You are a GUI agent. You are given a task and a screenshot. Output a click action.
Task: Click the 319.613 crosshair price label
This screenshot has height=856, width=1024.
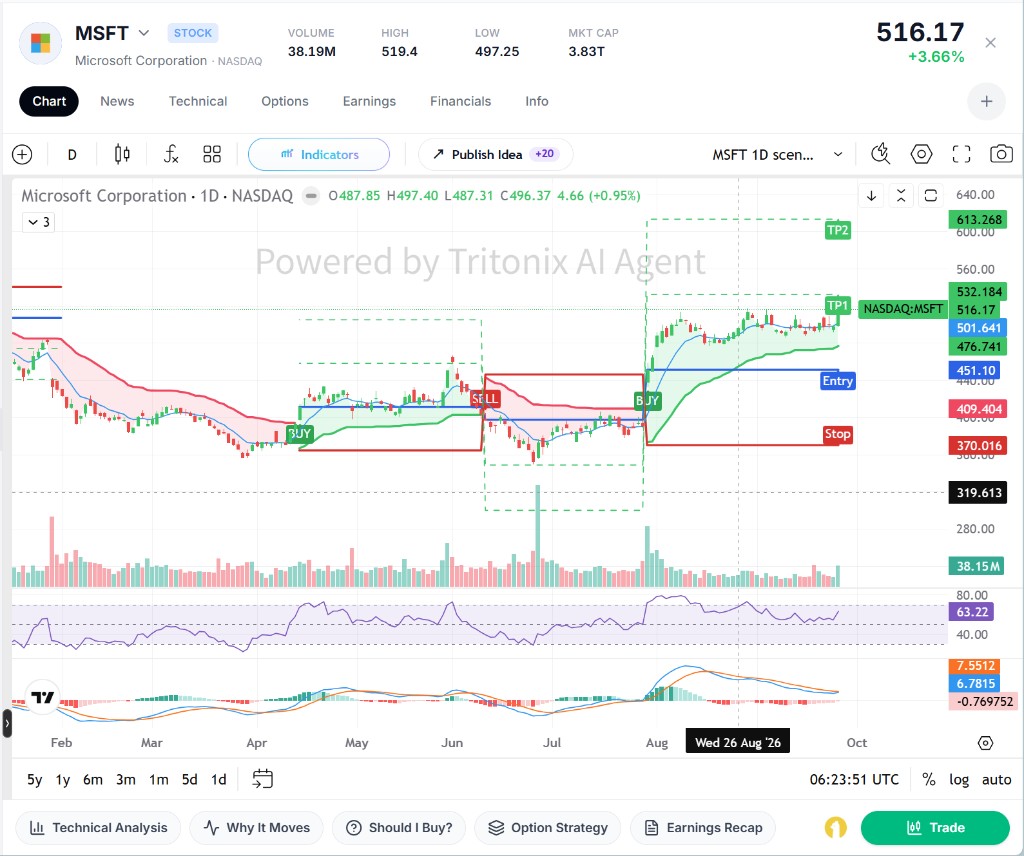[x=978, y=493]
